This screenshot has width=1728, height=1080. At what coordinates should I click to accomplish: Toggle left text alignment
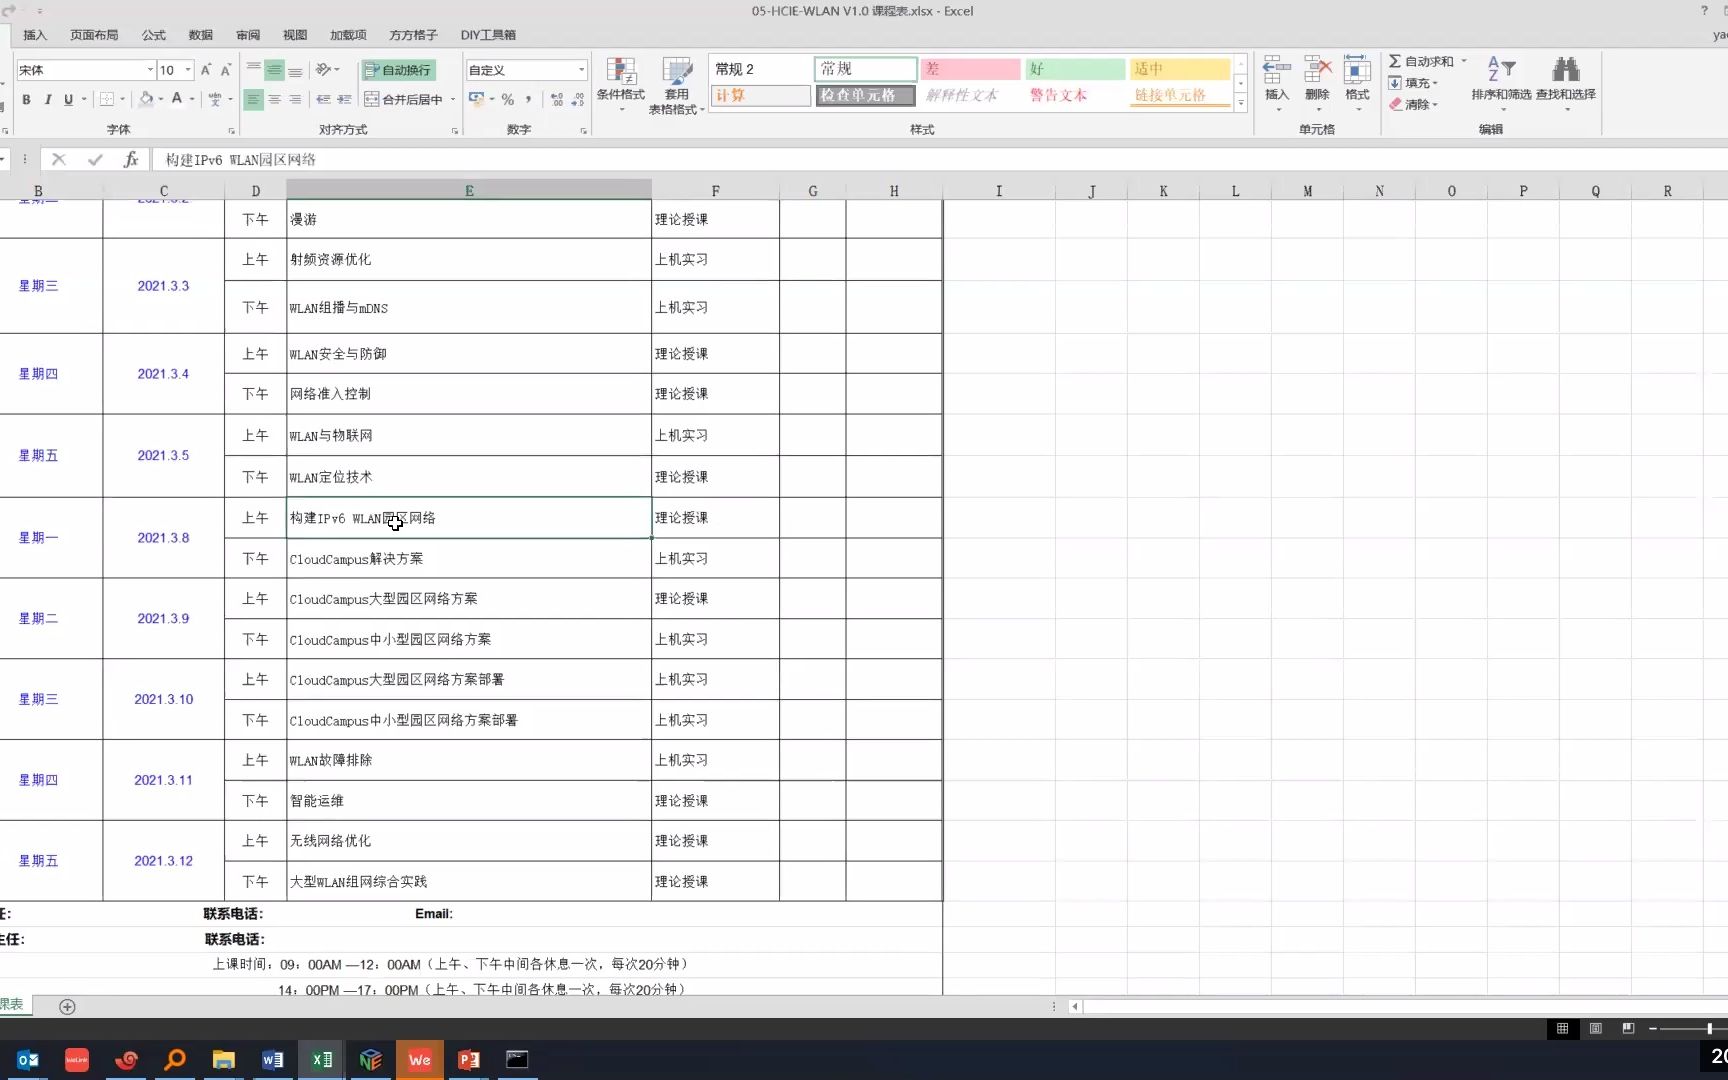pyautogui.click(x=254, y=99)
